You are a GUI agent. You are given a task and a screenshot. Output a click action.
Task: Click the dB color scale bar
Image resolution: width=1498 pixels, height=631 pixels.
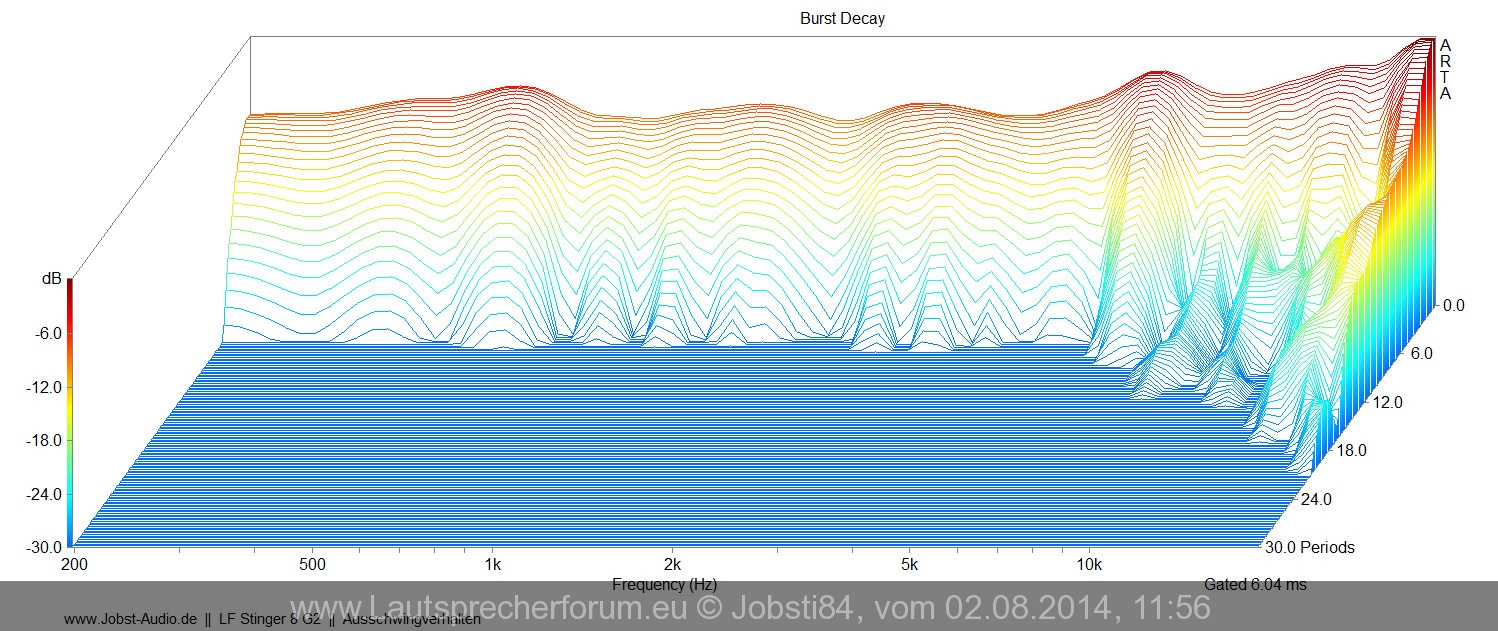tap(70, 414)
